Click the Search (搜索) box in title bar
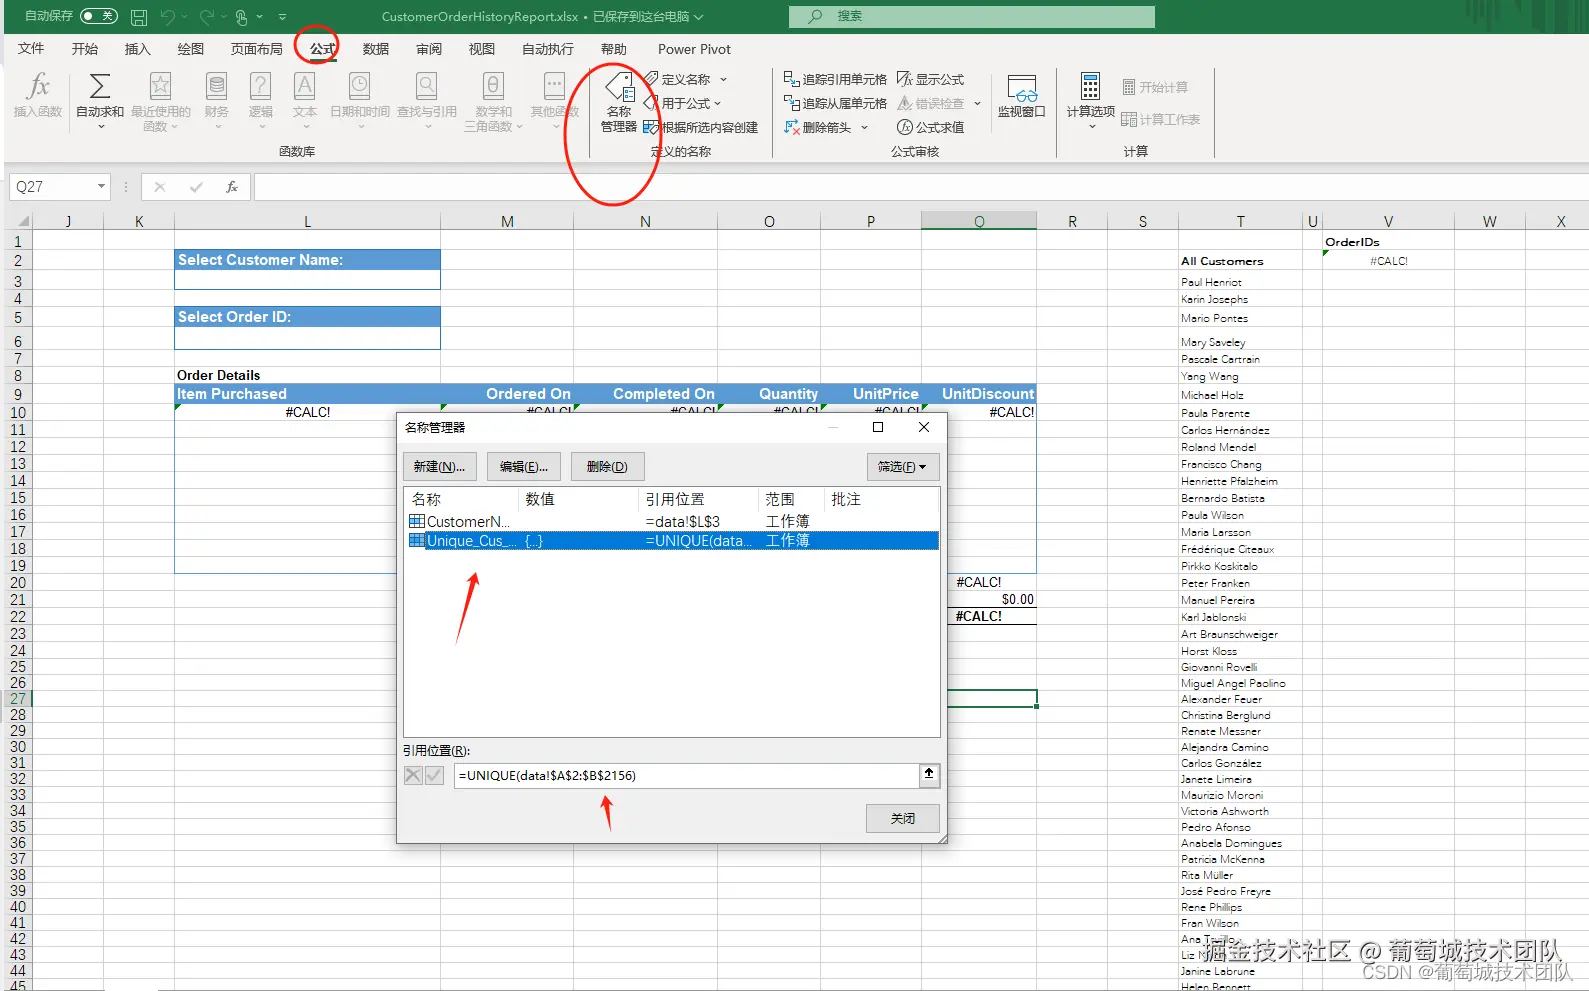Viewport: 1589px width, 991px height. [x=971, y=16]
